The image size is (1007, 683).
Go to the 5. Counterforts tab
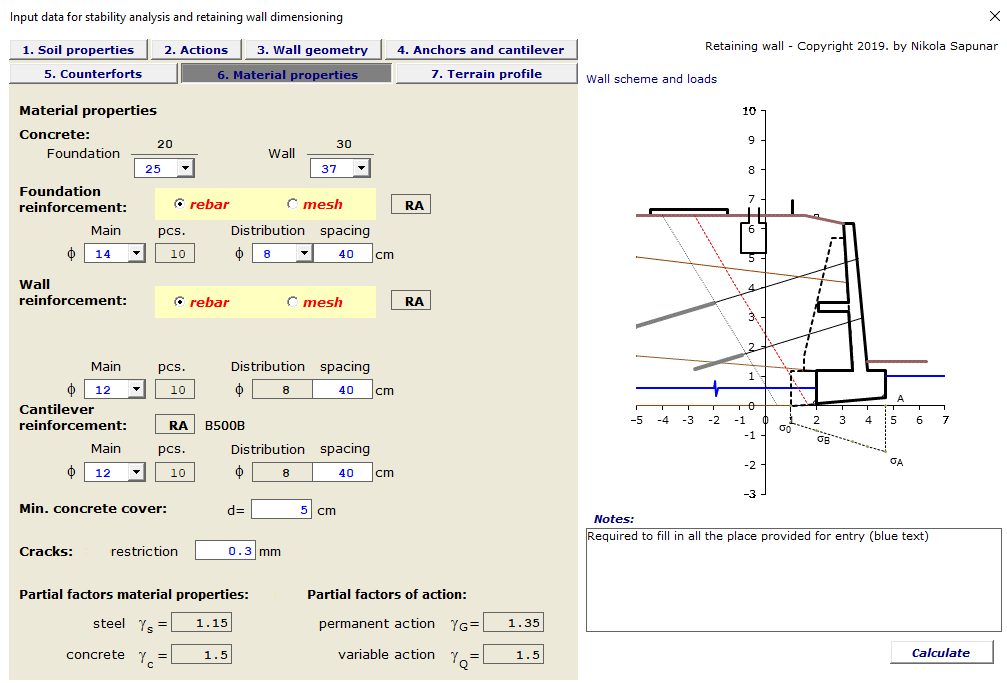93,72
